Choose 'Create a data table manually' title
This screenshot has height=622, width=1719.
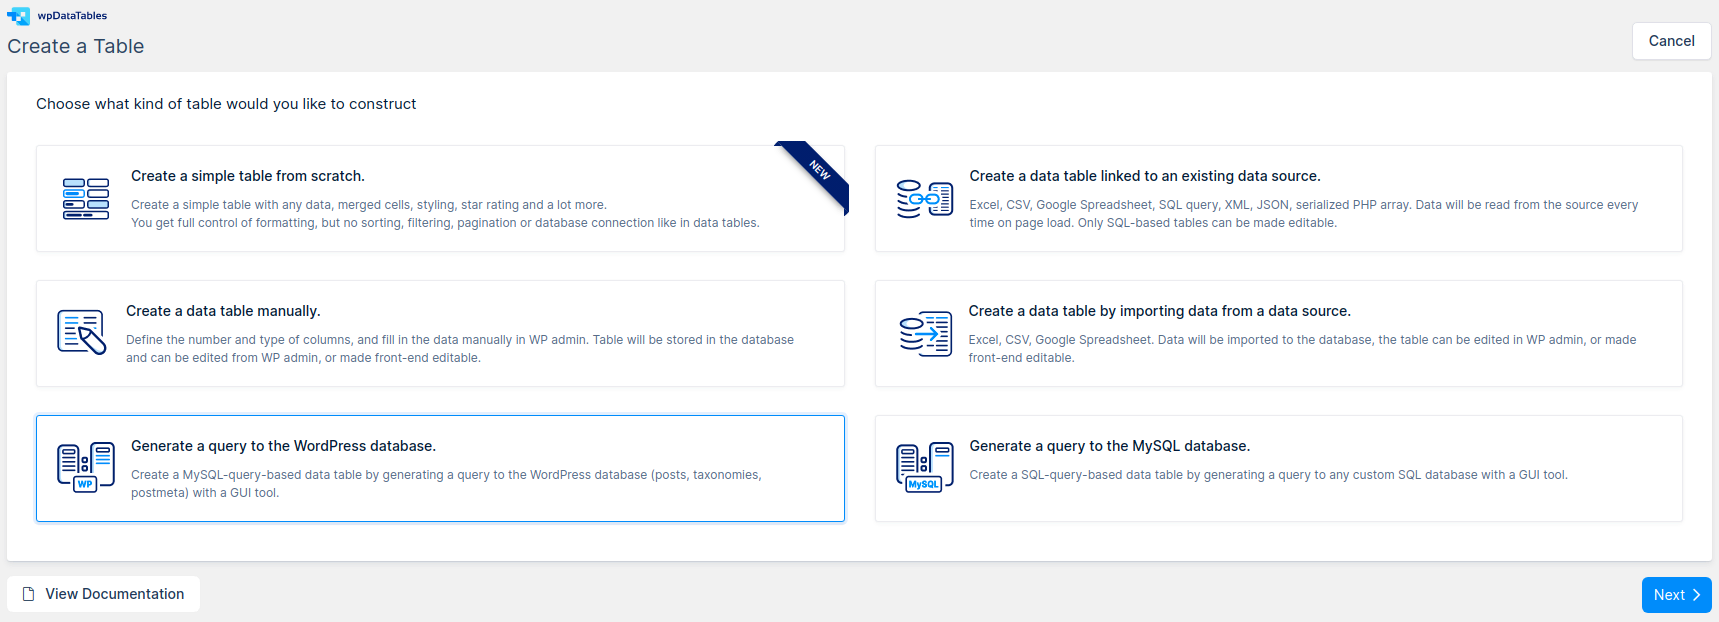pos(223,311)
